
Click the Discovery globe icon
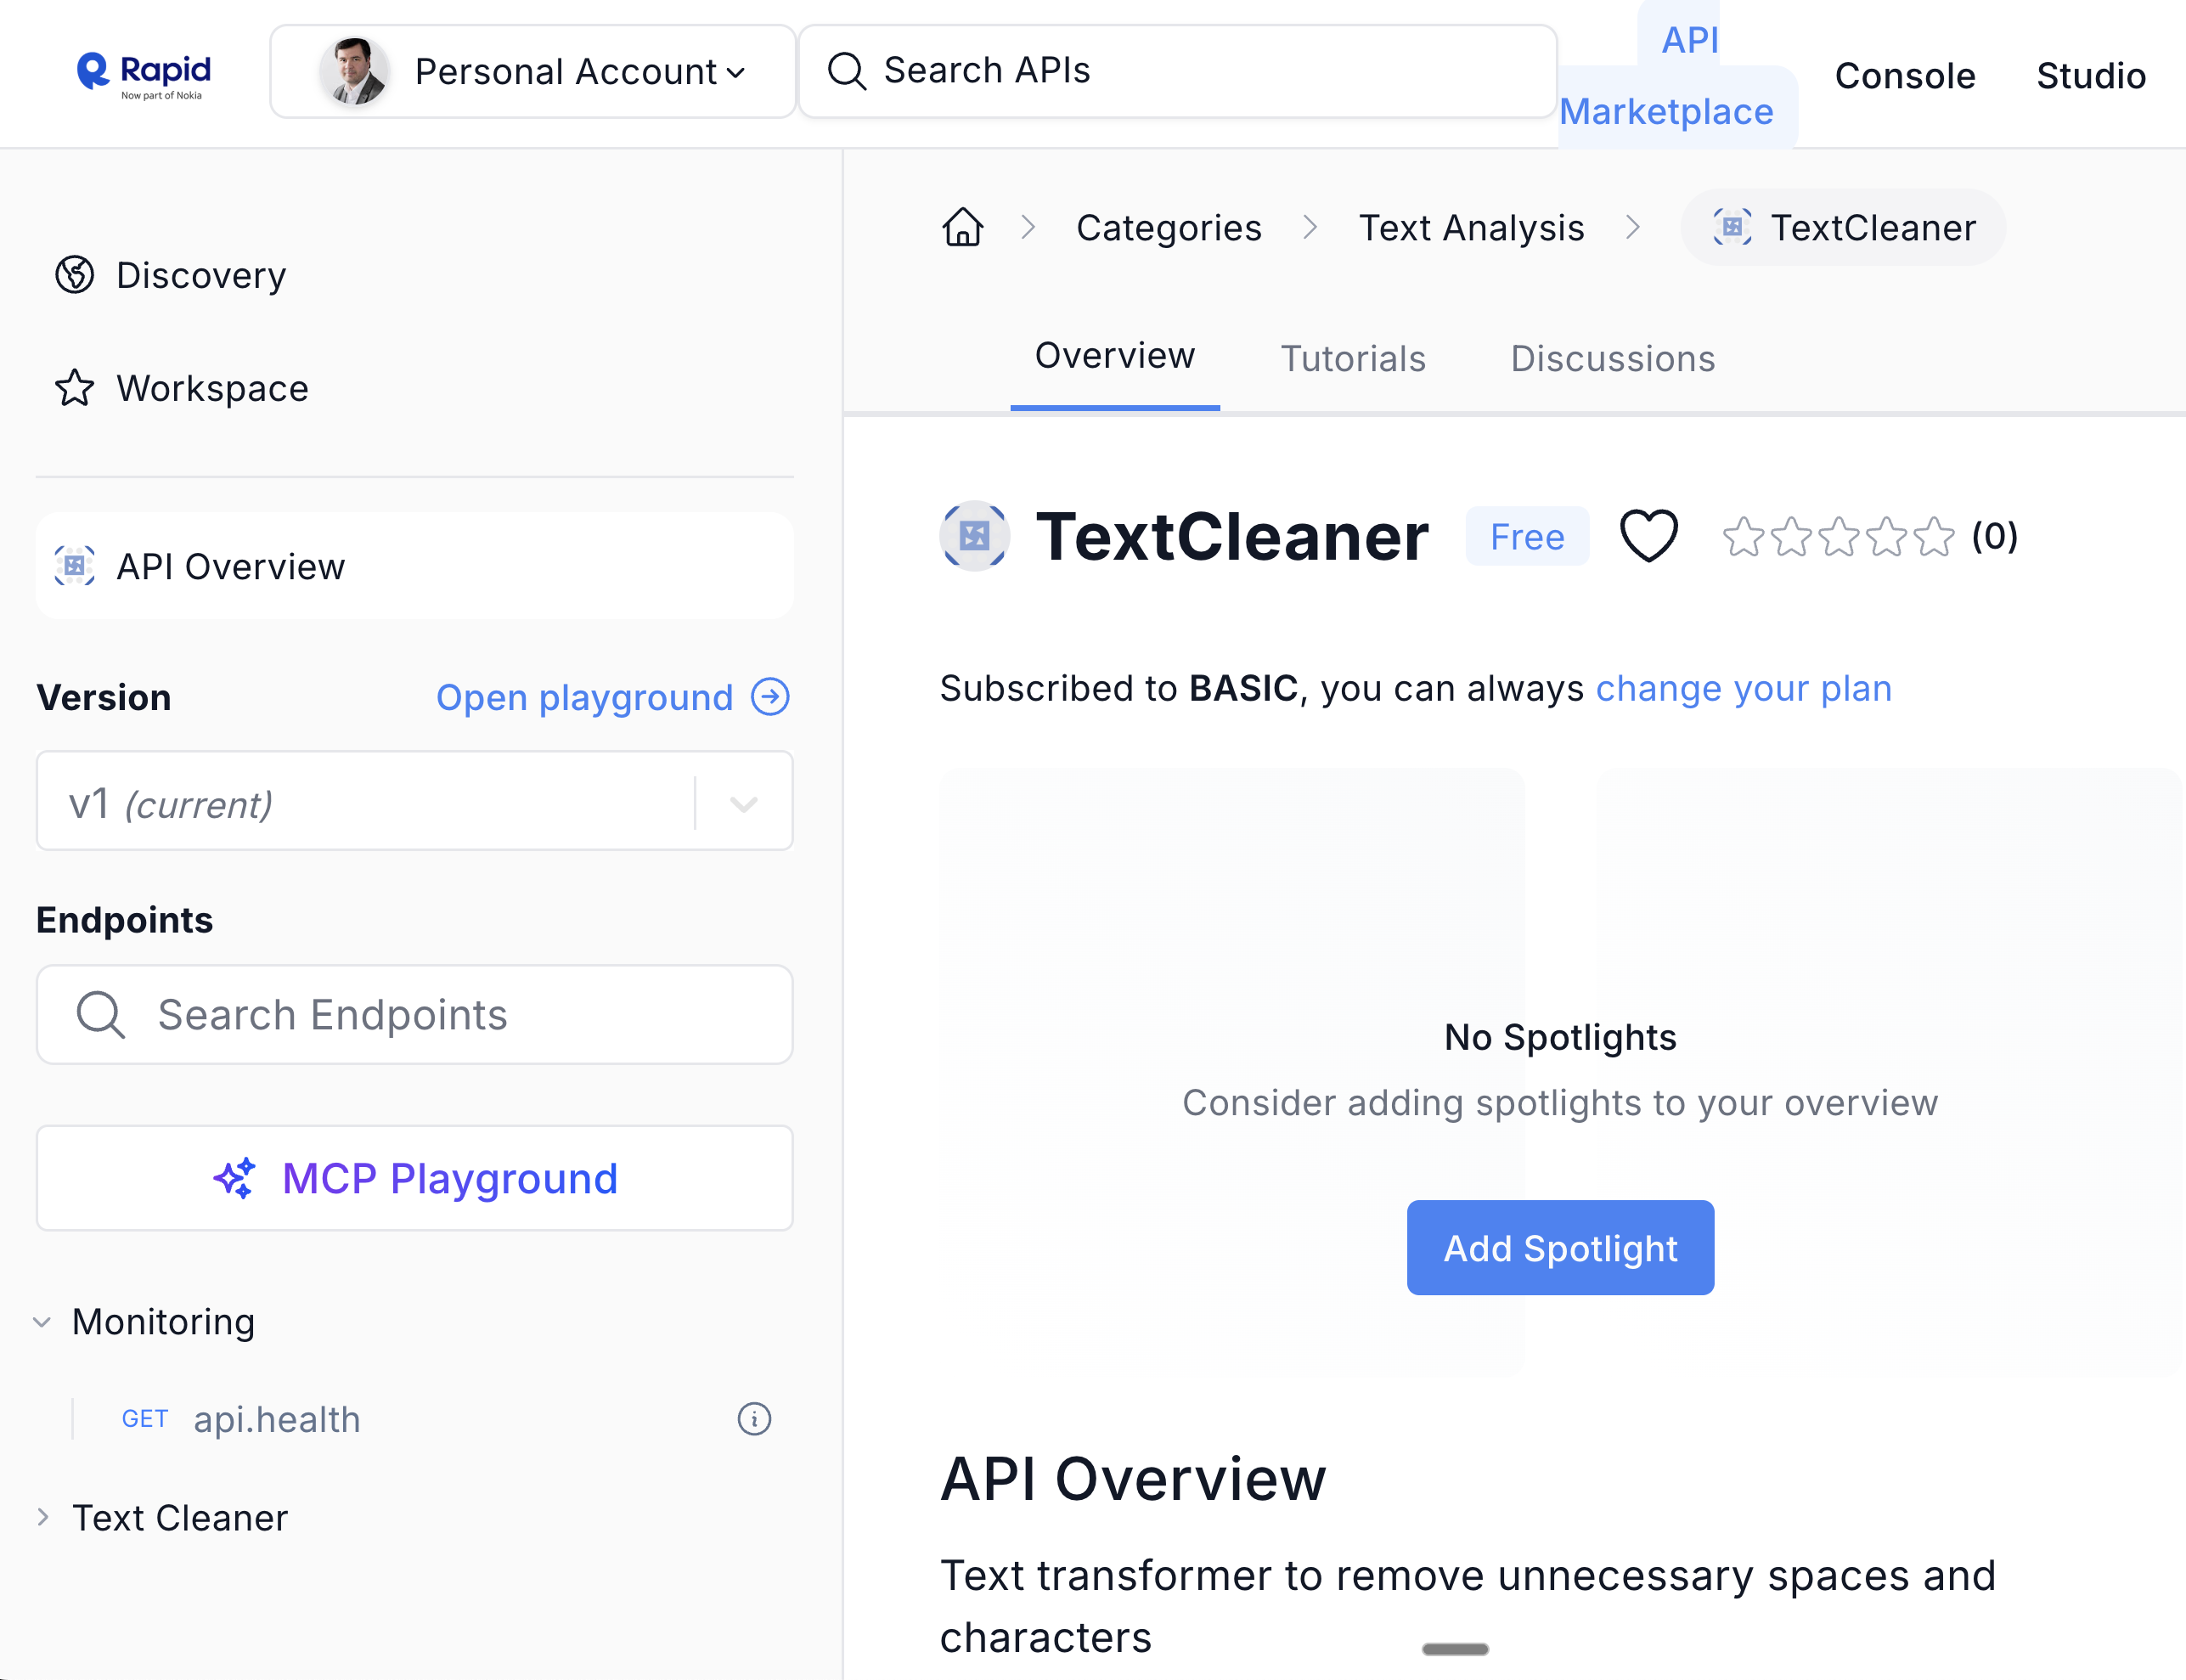tap(74, 274)
